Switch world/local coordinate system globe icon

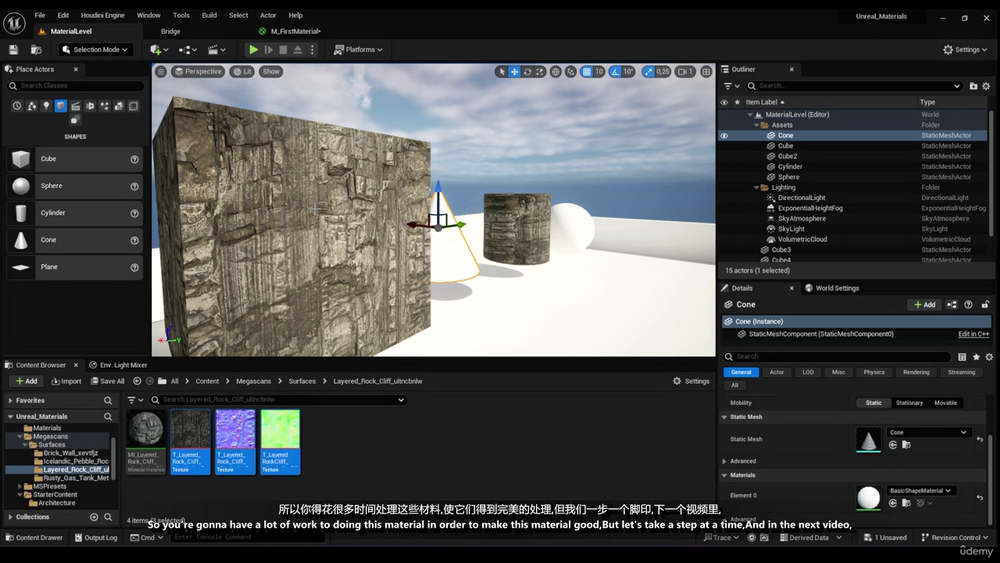555,71
